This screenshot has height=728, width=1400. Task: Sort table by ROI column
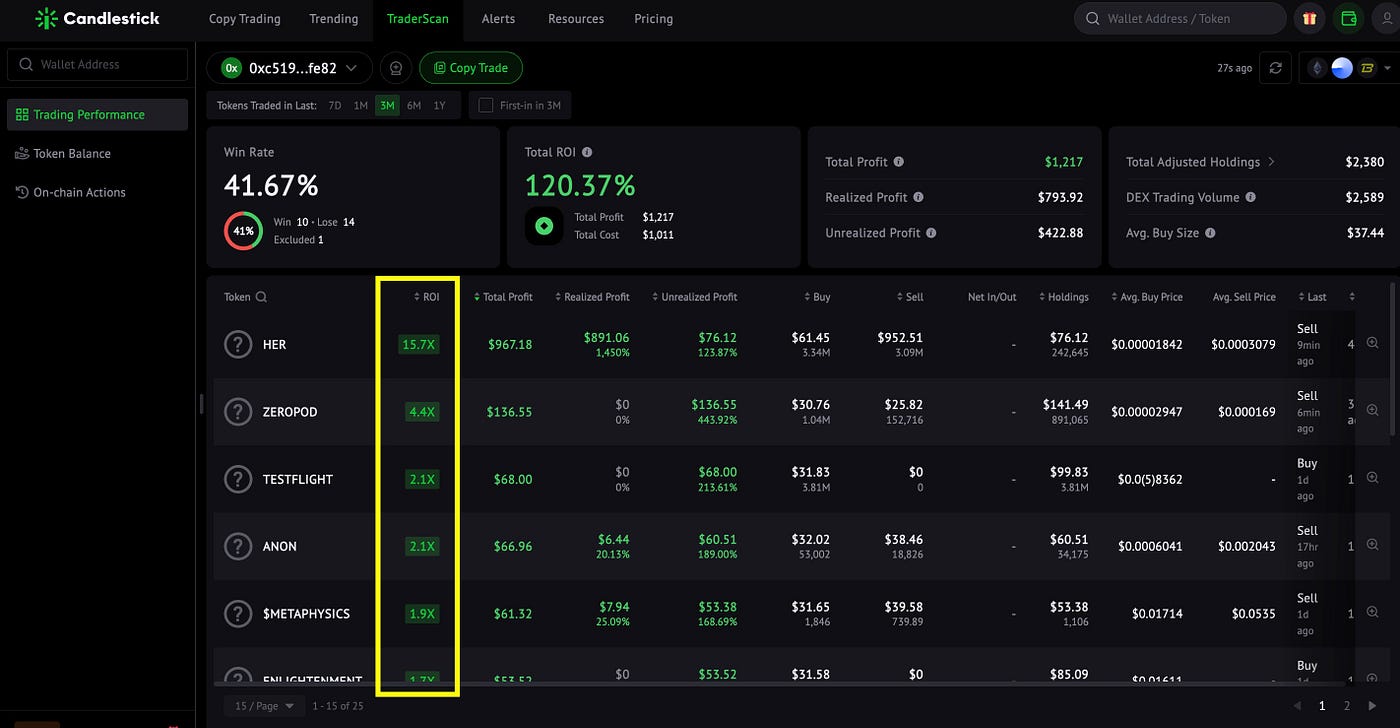427,297
